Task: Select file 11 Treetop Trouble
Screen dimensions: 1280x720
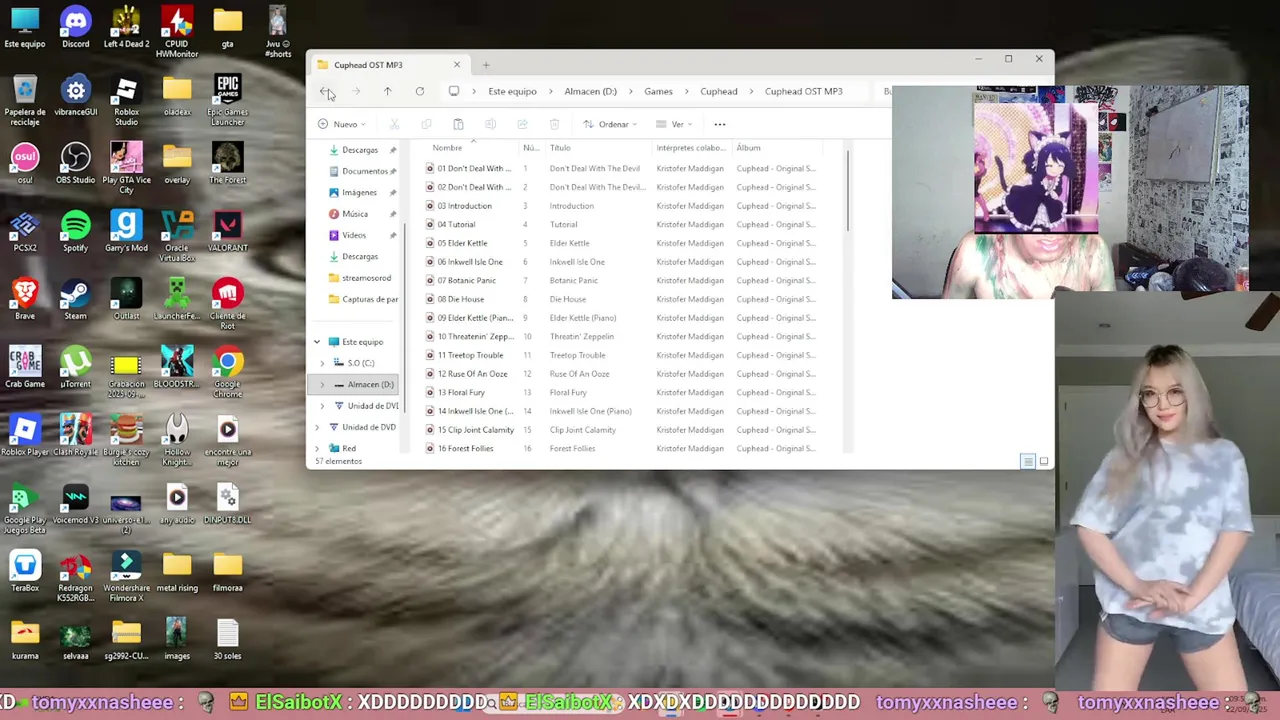Action: pyautogui.click(x=470, y=355)
